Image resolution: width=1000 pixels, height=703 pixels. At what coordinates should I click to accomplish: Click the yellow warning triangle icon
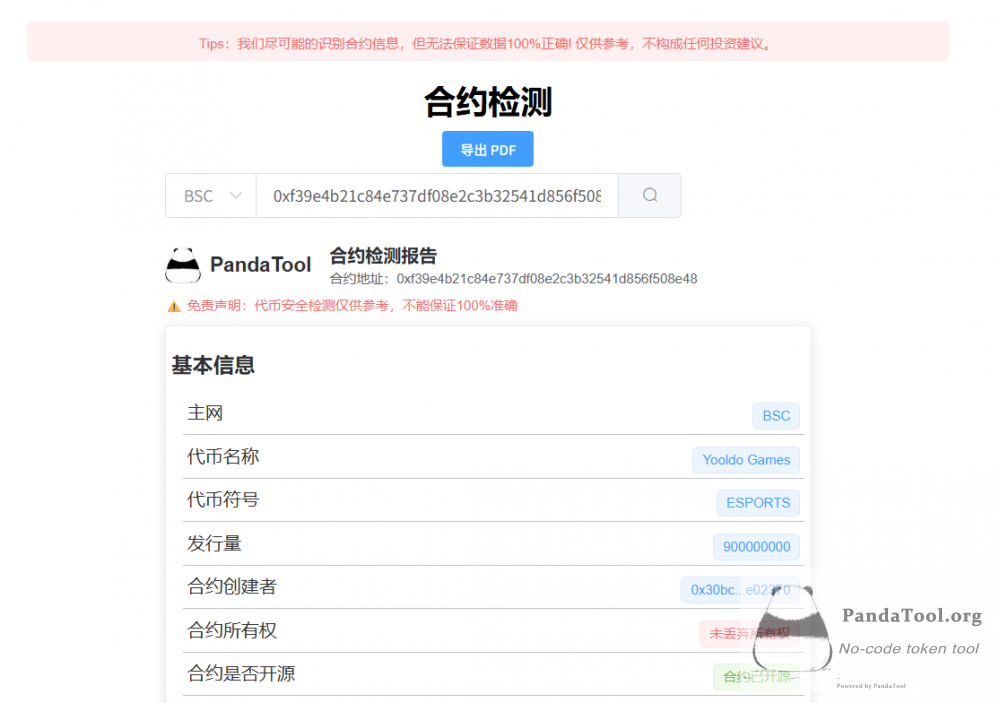(174, 306)
